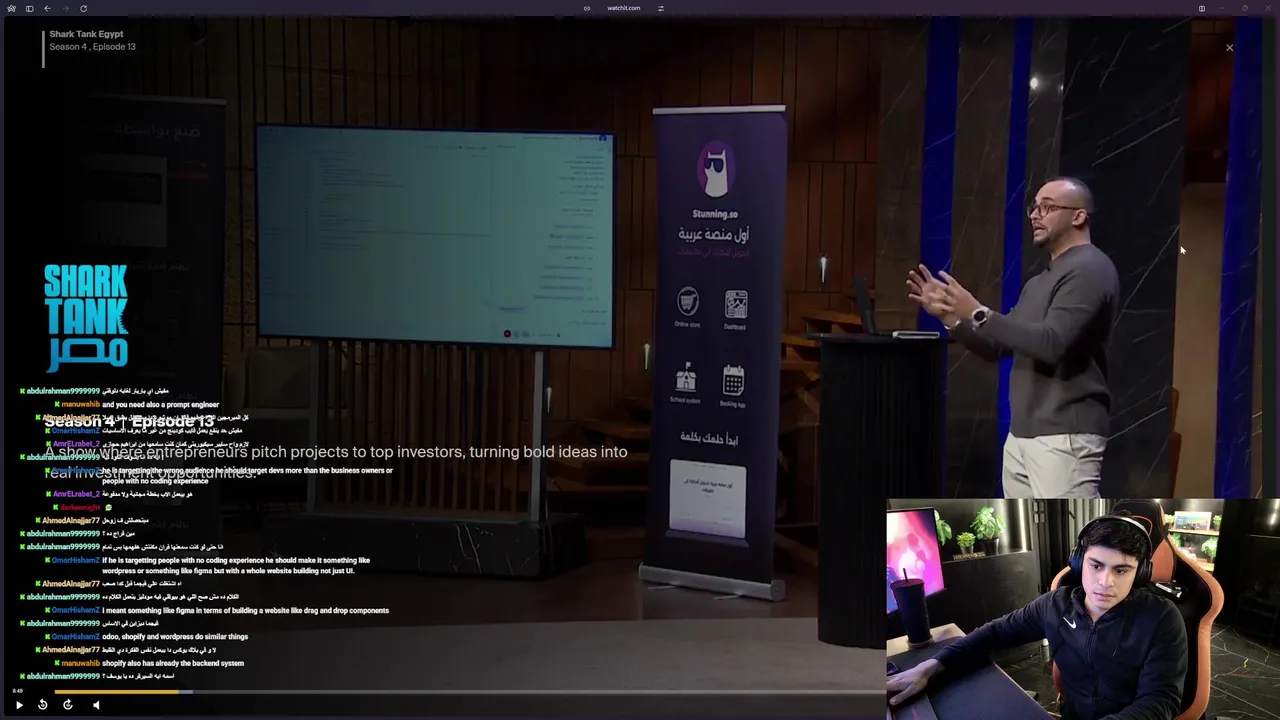The height and width of the screenshot is (720, 1280).
Task: Click the Shark Tank Egypt title
Action: point(86,34)
